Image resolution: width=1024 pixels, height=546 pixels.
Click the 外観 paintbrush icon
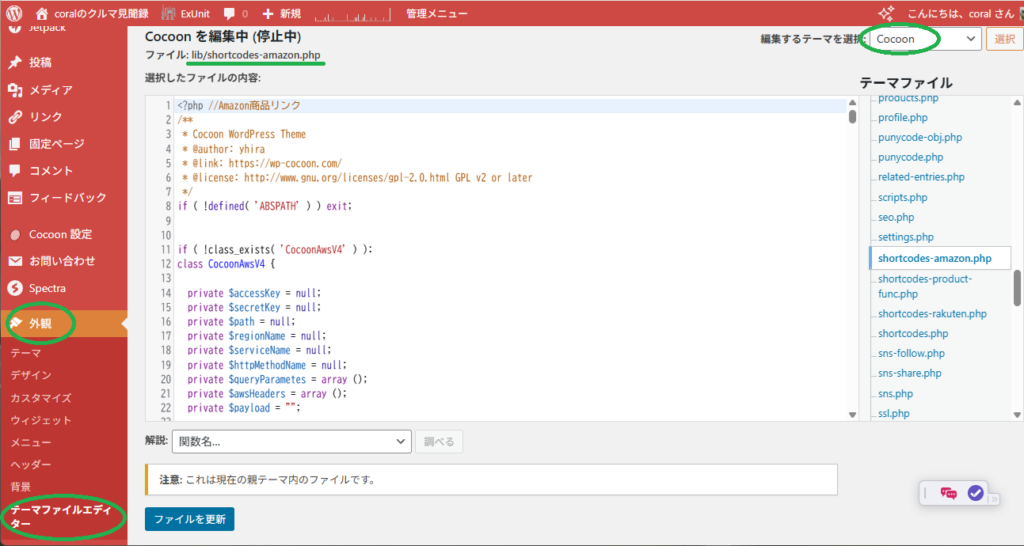(x=16, y=323)
